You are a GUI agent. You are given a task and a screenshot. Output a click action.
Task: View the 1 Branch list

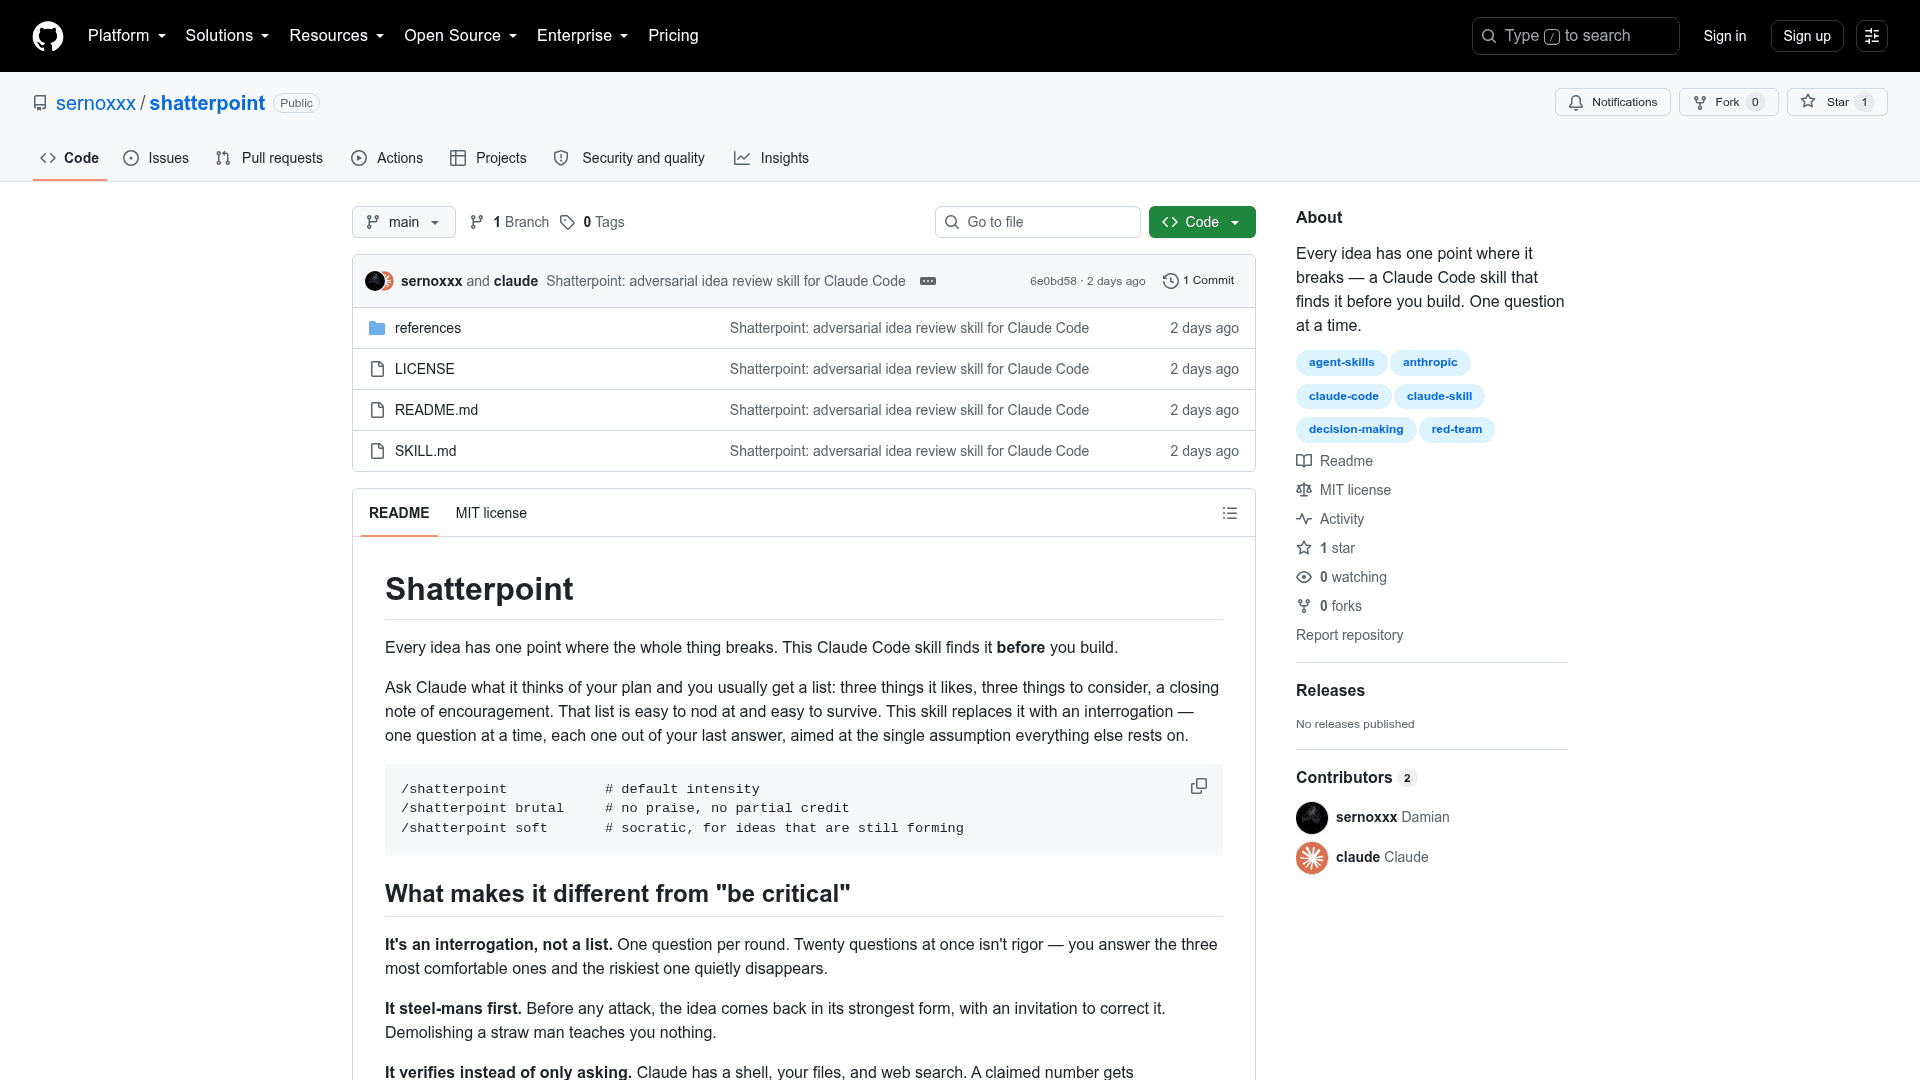point(510,222)
